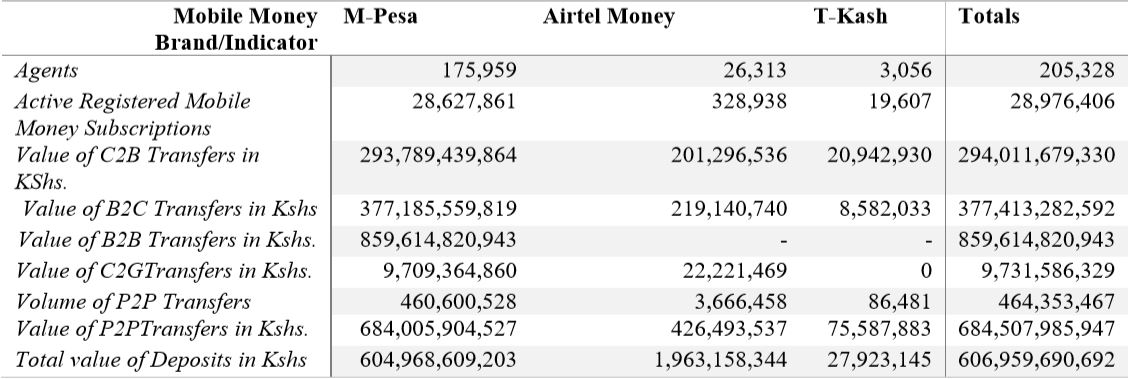
Task: Click the B2B total 859,614,820,943 in Totals
Action: pyautogui.click(x=1037, y=240)
